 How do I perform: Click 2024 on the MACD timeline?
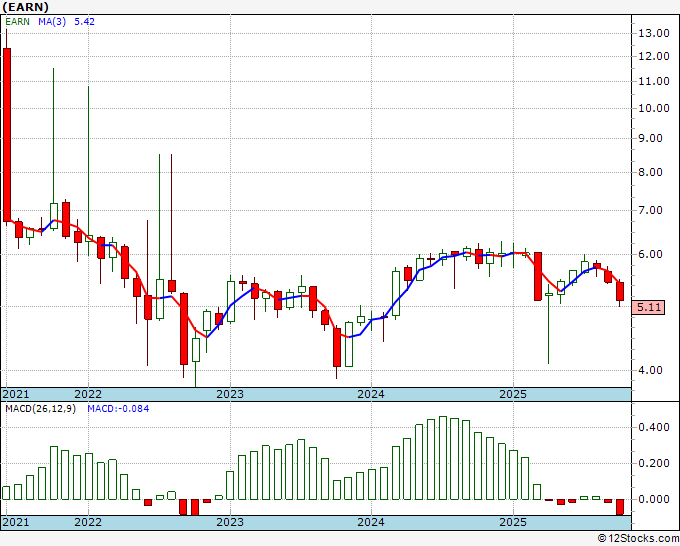[371, 522]
